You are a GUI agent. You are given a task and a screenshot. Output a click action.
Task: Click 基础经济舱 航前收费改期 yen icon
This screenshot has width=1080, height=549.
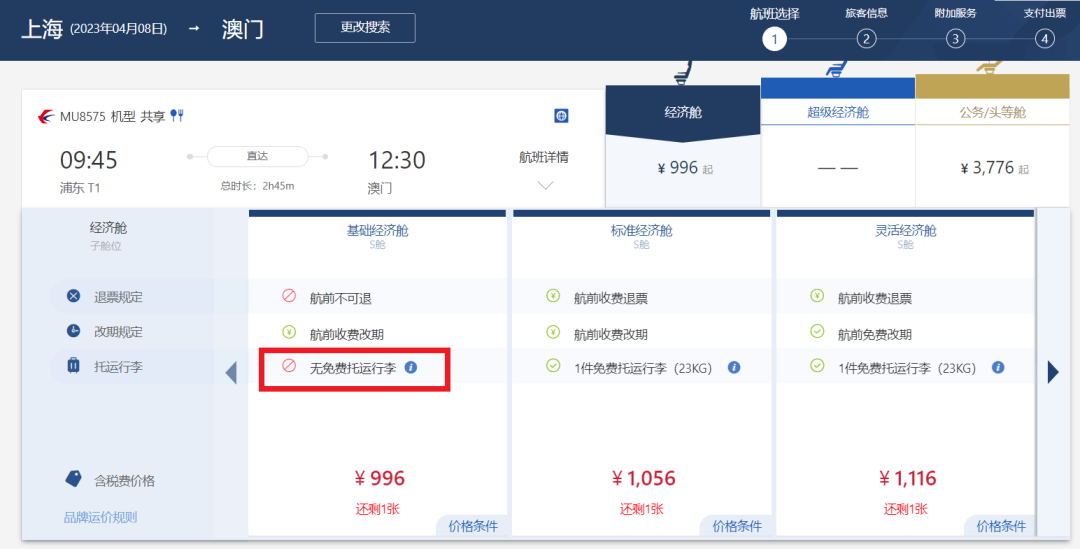coord(289,332)
